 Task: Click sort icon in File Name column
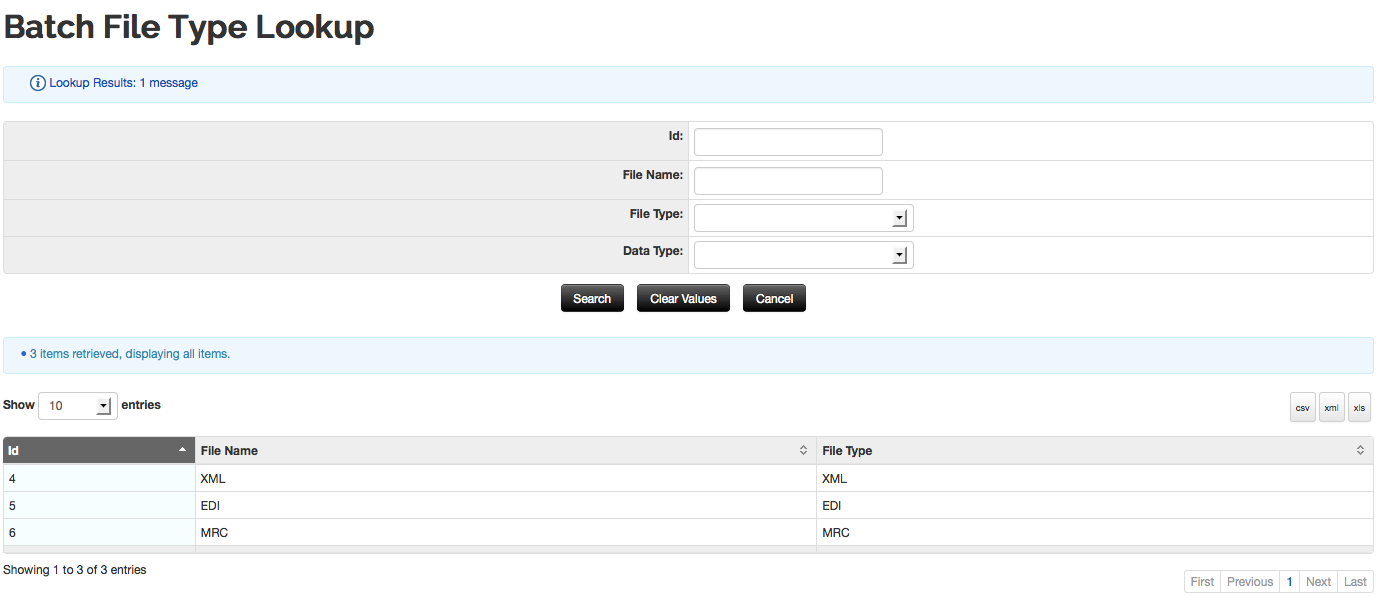tap(803, 451)
